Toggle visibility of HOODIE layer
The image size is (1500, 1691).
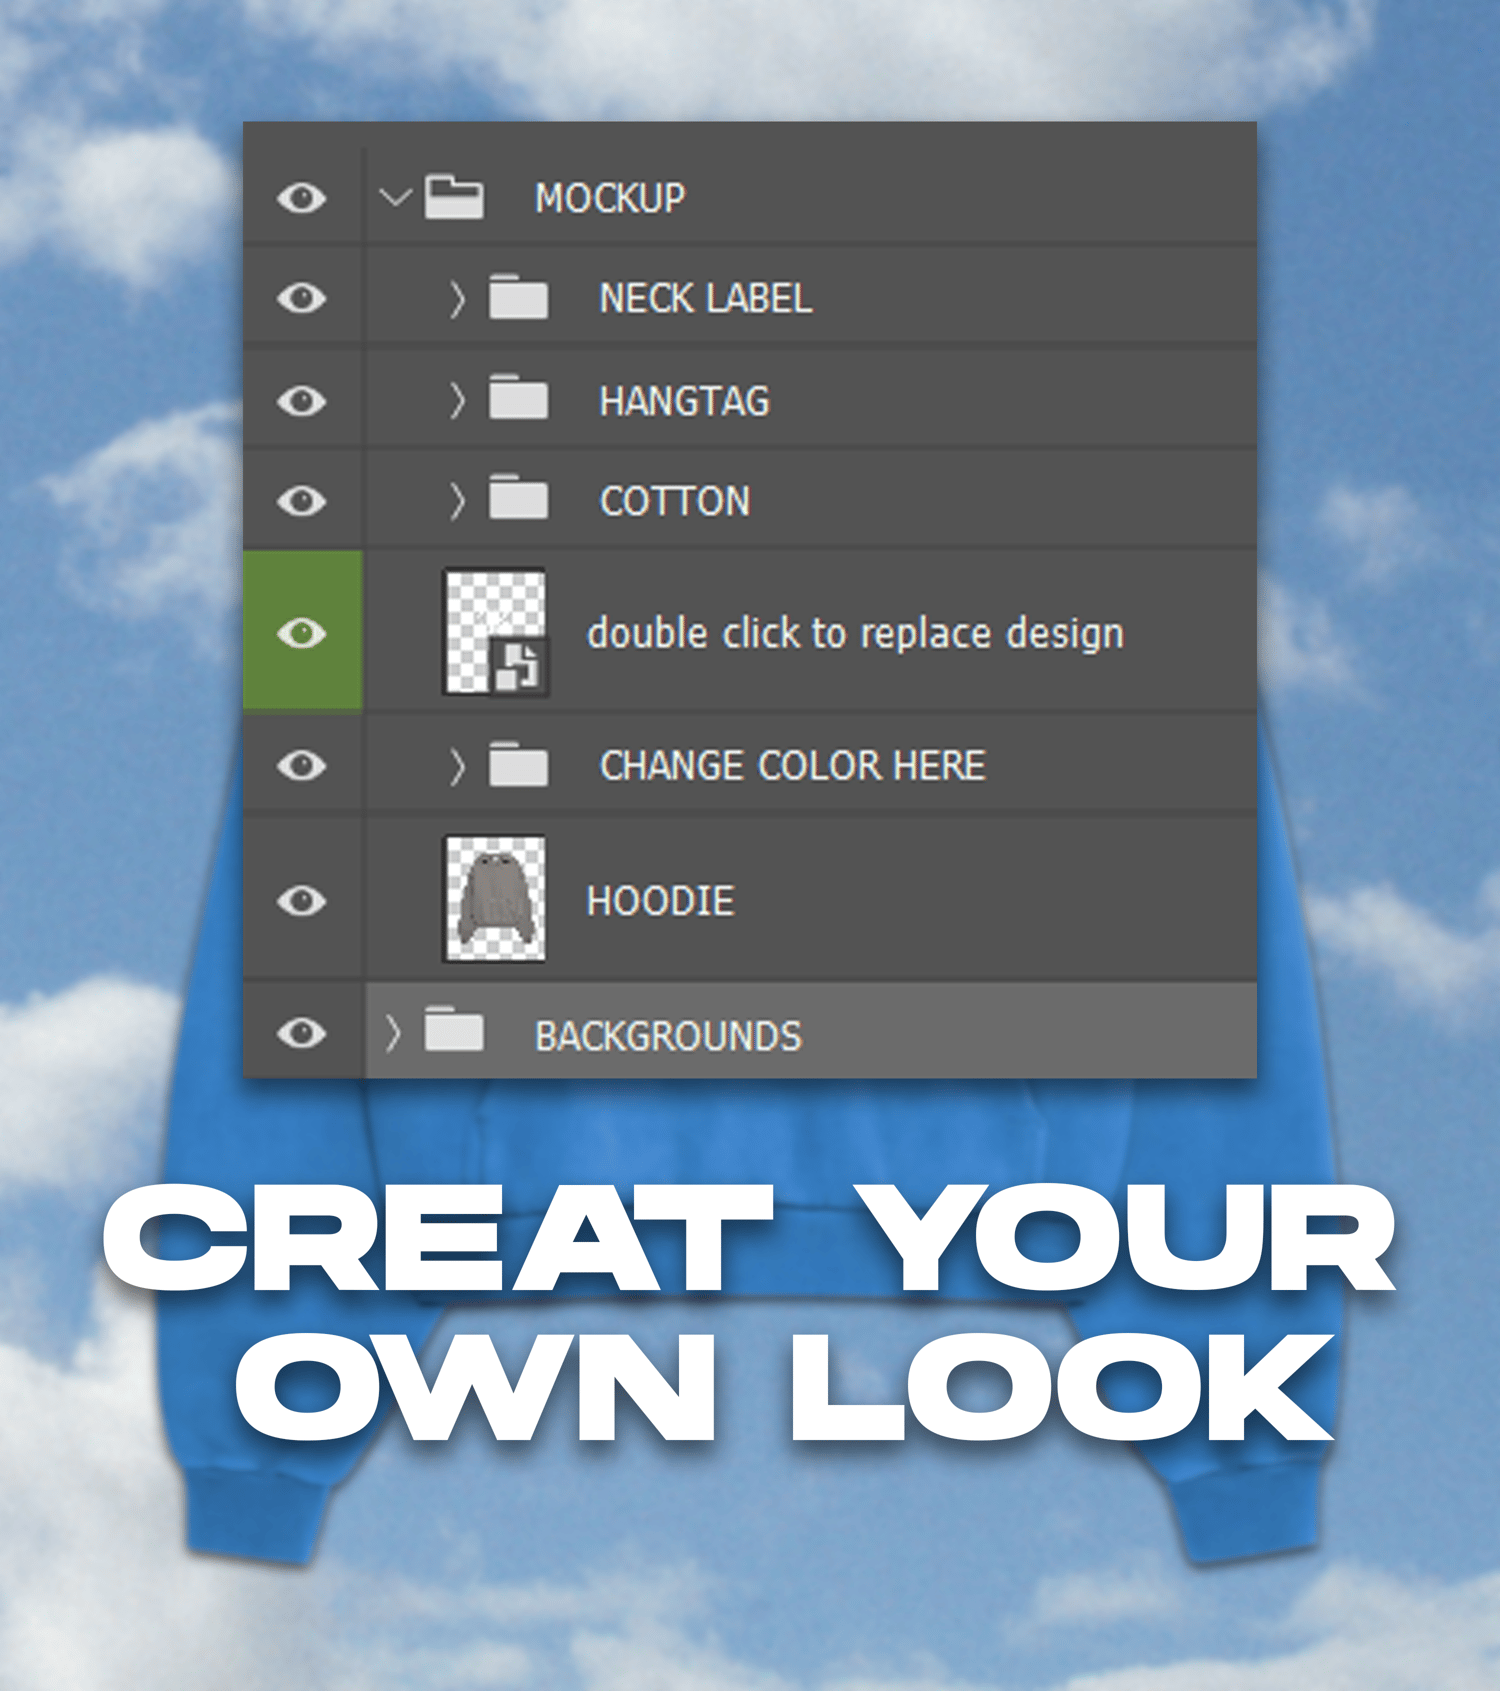[302, 901]
